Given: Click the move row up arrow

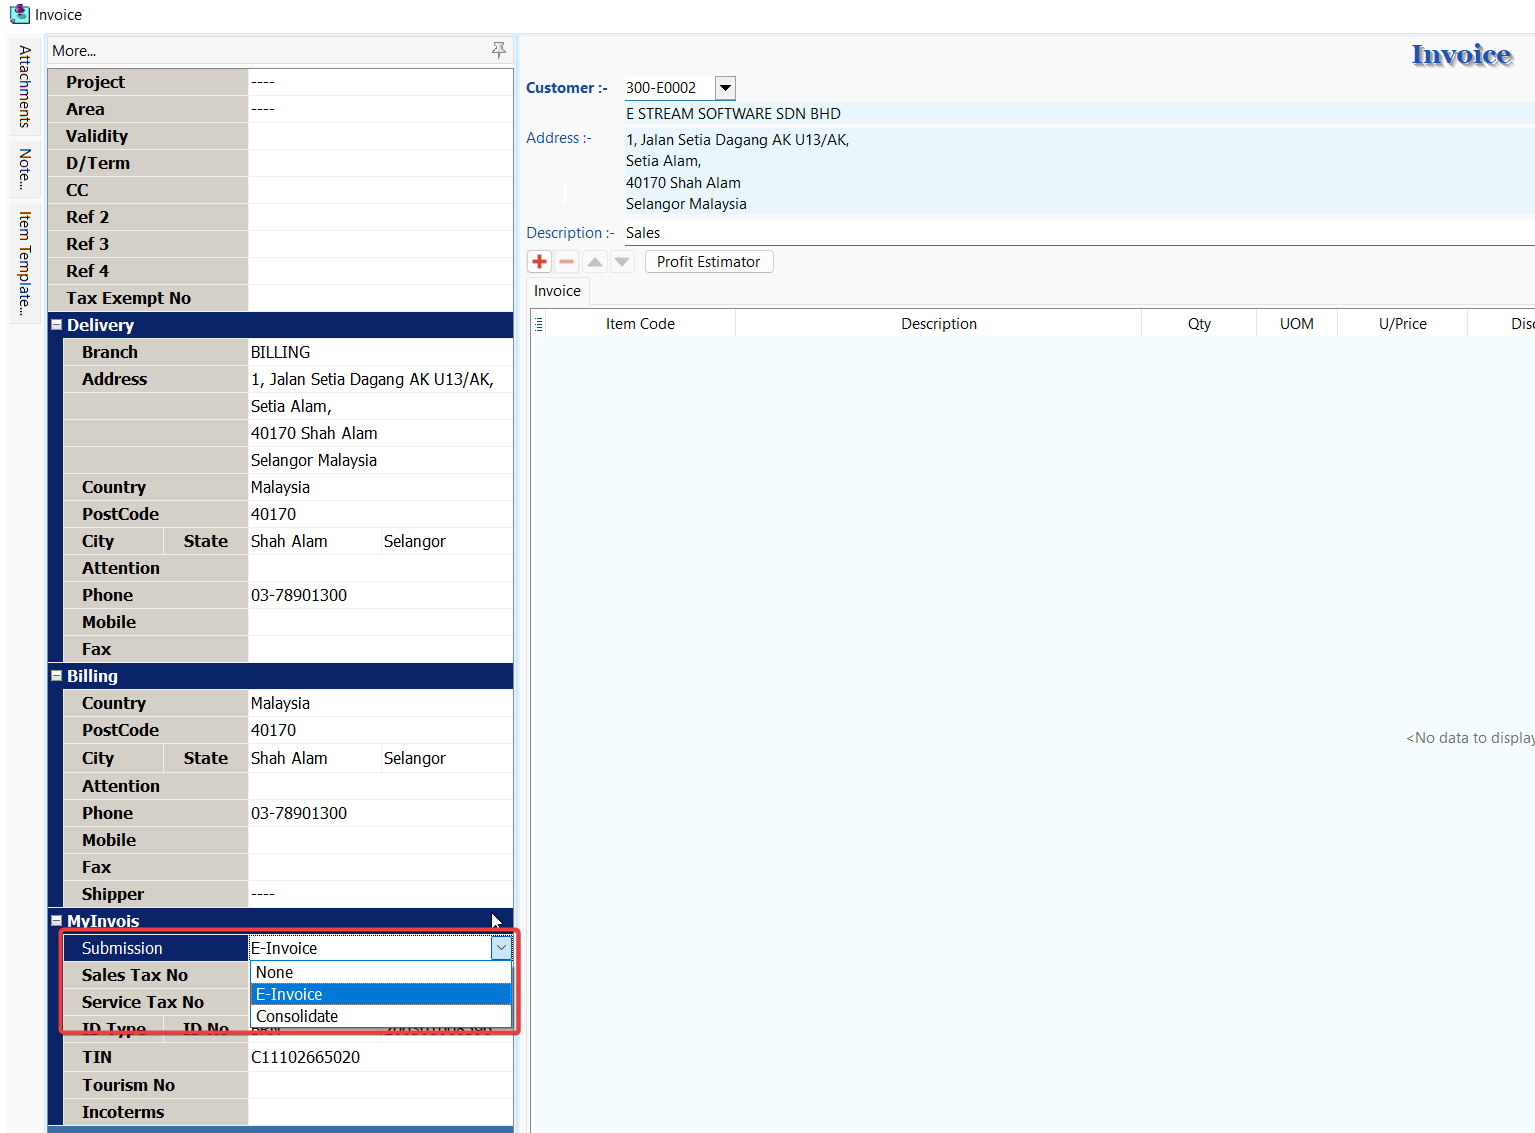Looking at the screenshot, I should [595, 262].
